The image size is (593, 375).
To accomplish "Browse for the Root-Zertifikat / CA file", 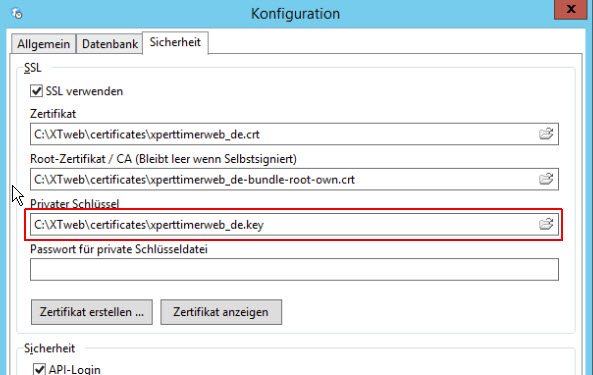I will coord(546,179).
